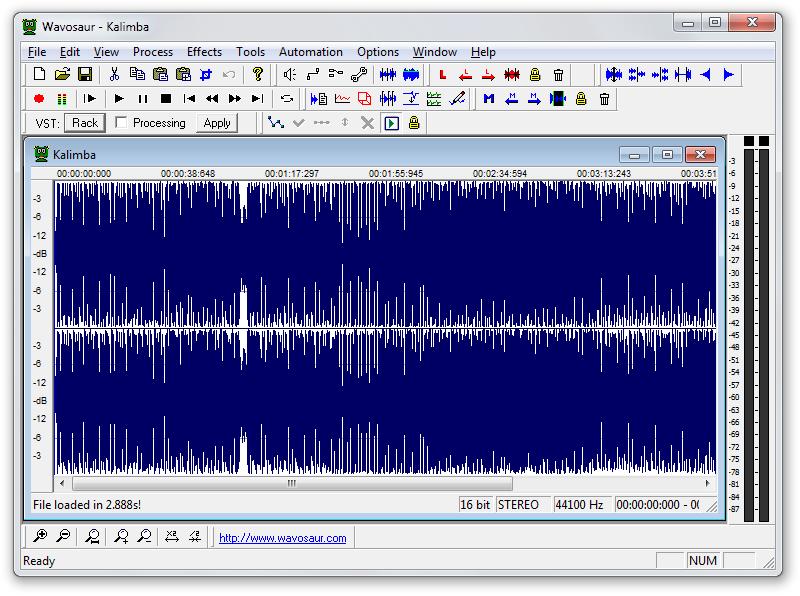Add a marker with the blue M icon
800x596 pixels.
pos(489,98)
